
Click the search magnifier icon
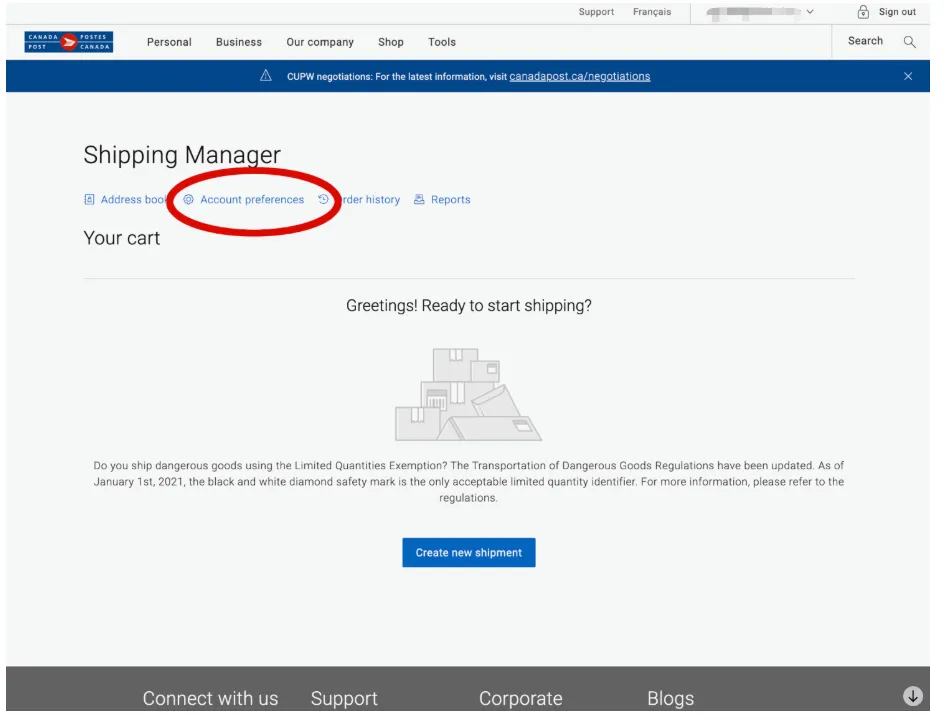[909, 42]
